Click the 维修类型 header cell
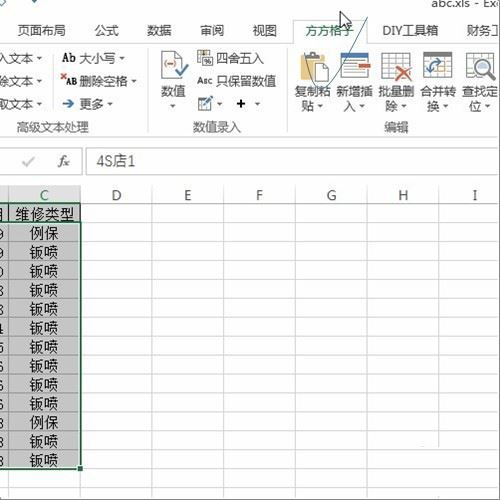 (x=44, y=214)
